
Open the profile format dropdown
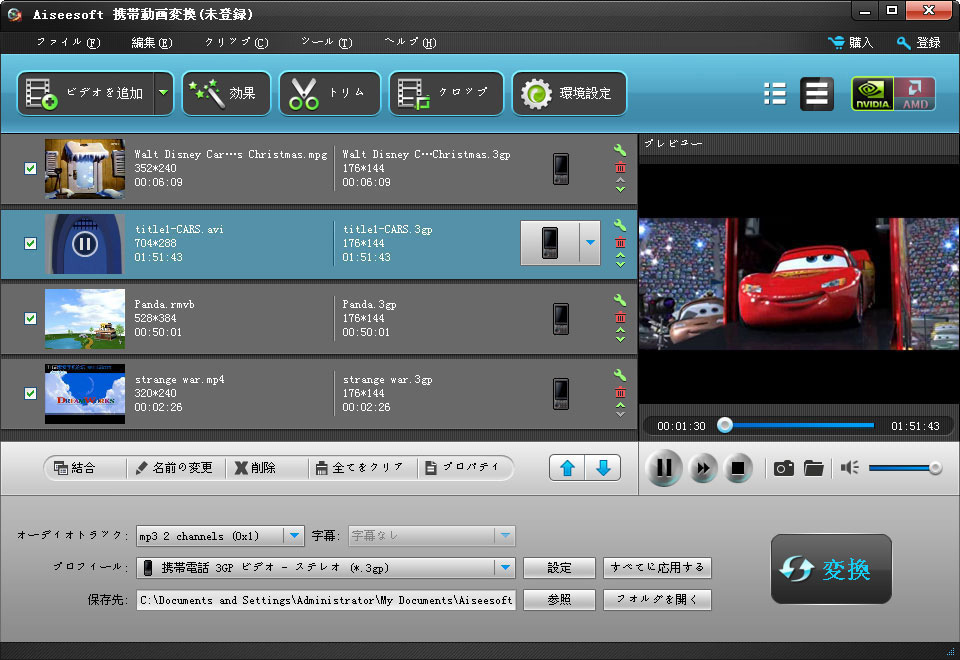tap(505, 568)
